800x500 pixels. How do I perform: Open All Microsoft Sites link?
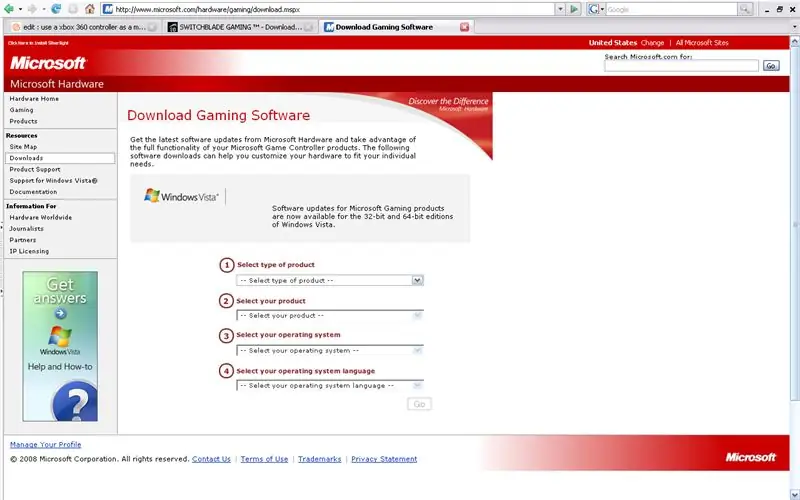pos(702,43)
